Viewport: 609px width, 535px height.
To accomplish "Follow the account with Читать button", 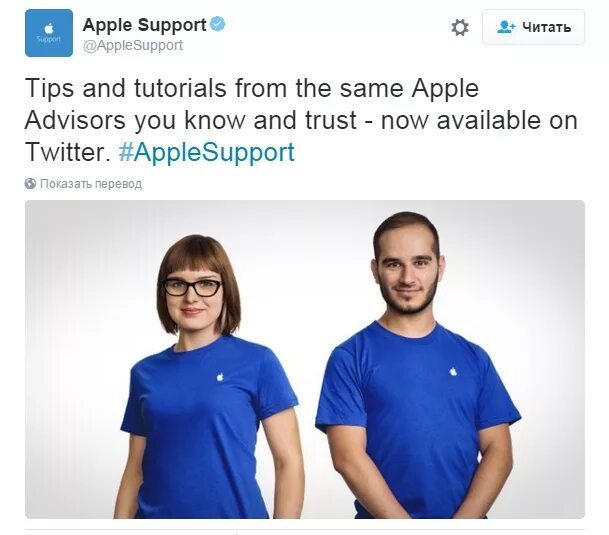I will click(533, 27).
